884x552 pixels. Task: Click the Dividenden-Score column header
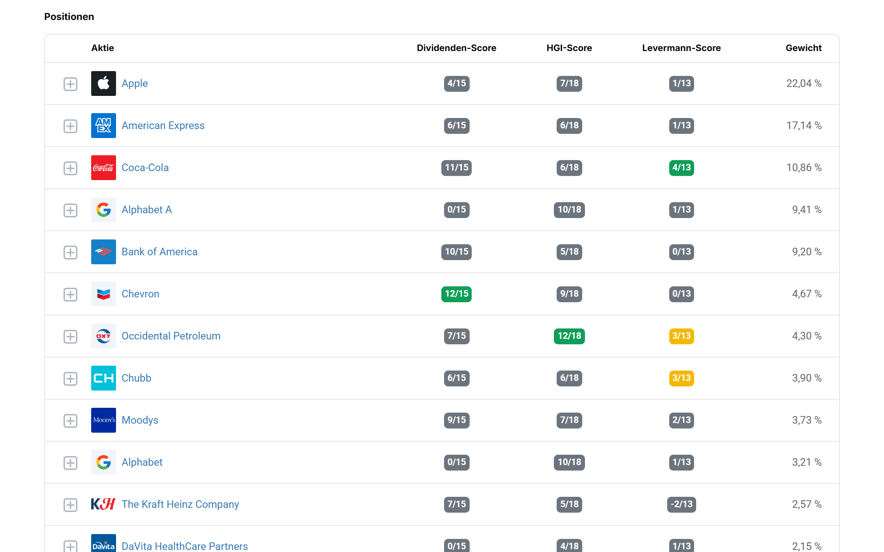click(x=457, y=48)
